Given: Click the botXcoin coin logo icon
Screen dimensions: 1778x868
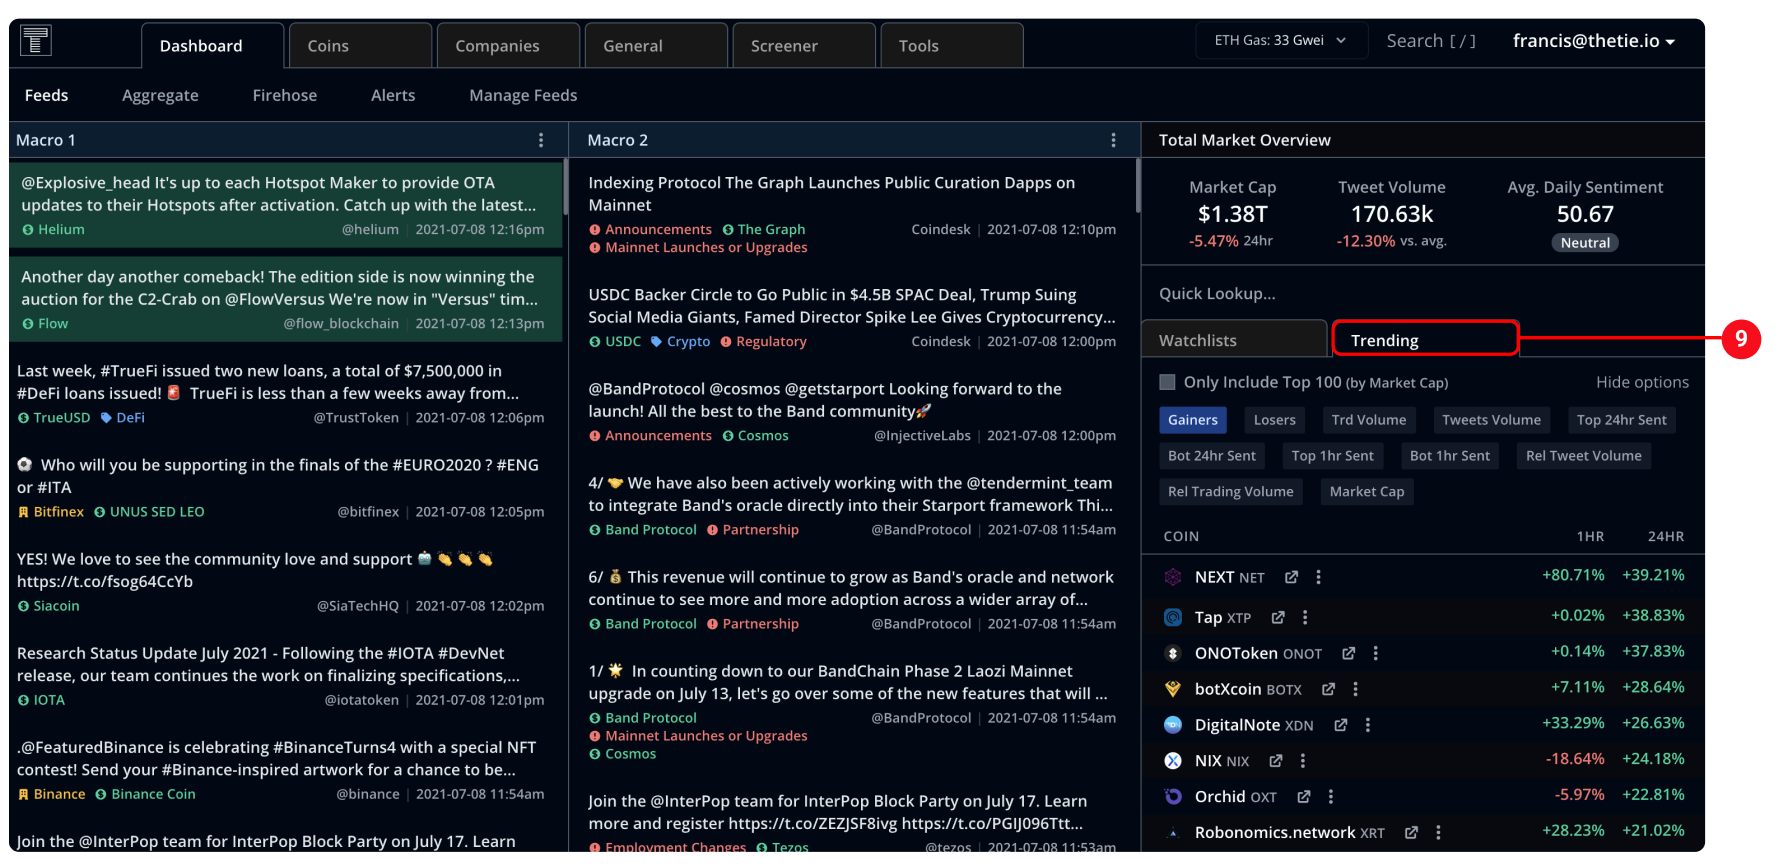Looking at the screenshot, I should [1173, 689].
